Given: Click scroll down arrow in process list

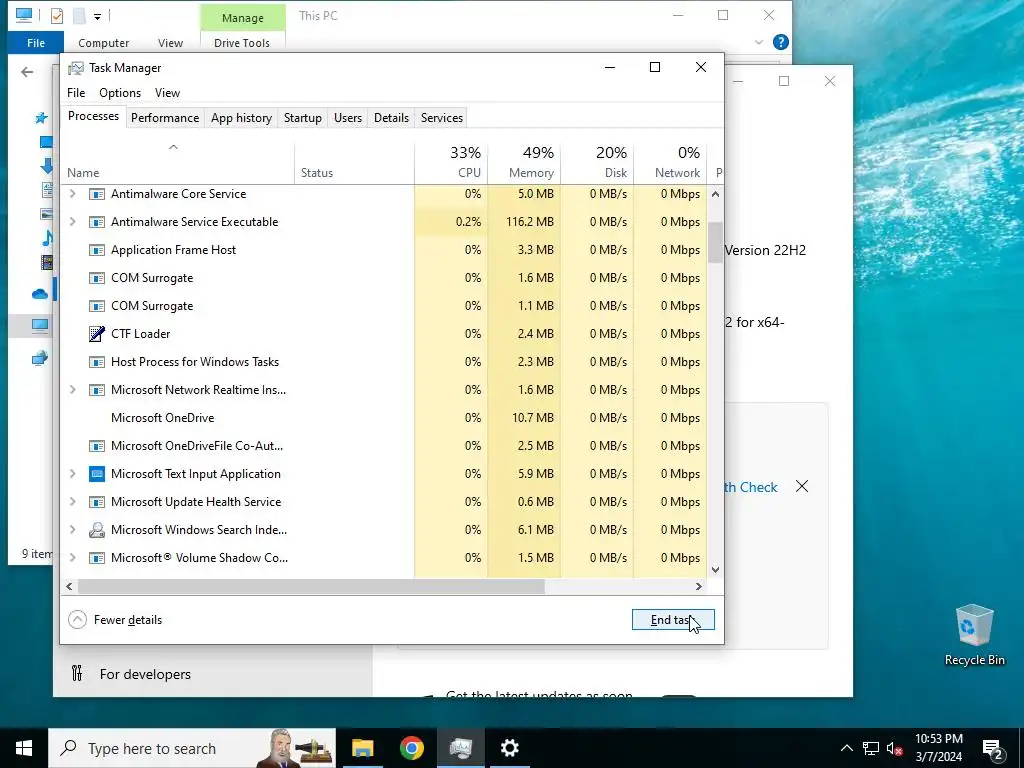Looking at the screenshot, I should [x=715, y=569].
